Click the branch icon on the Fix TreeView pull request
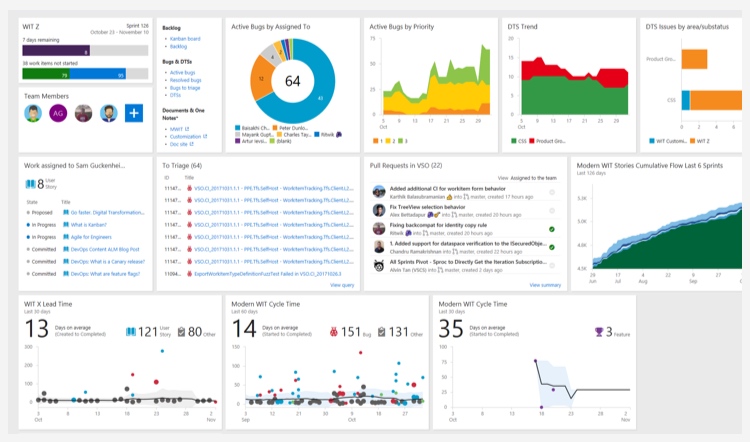Image resolution: width=750 pixels, height=442 pixels. tap(456, 215)
